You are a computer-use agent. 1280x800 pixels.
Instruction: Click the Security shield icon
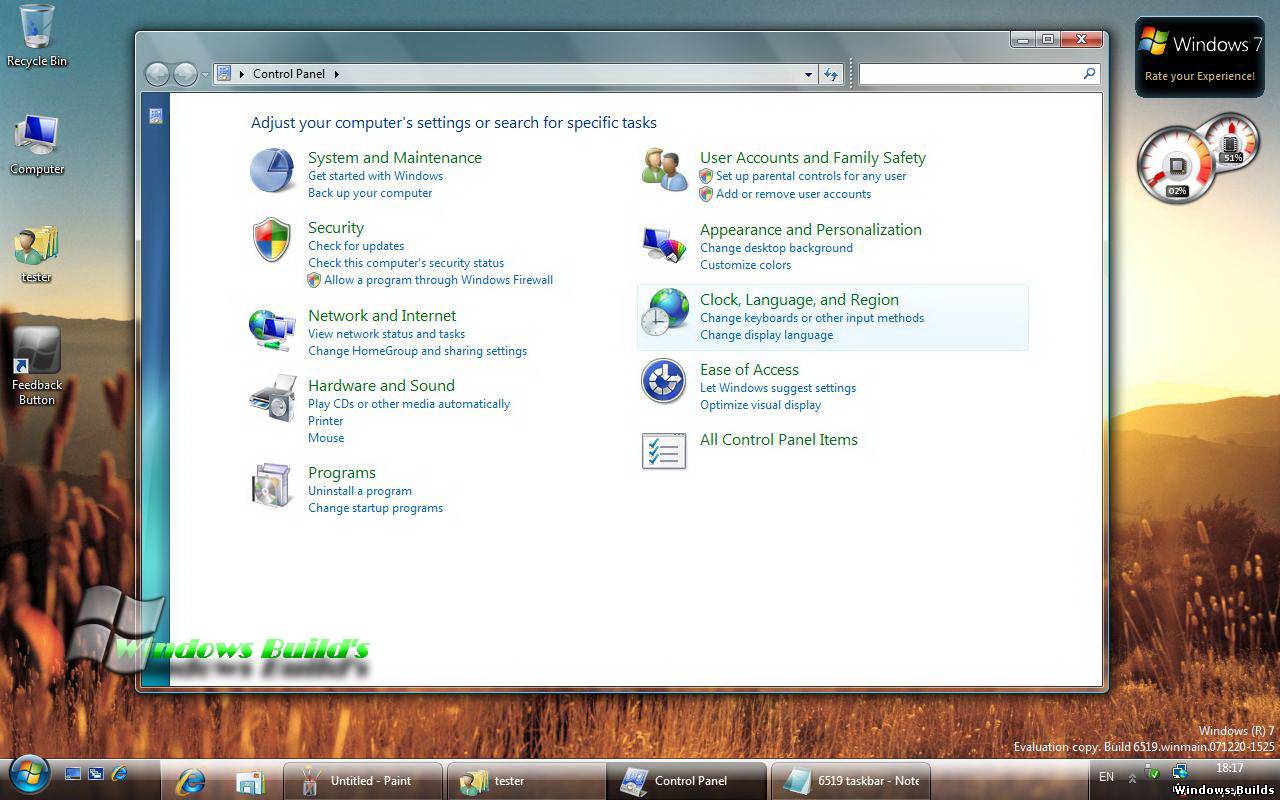(x=271, y=240)
